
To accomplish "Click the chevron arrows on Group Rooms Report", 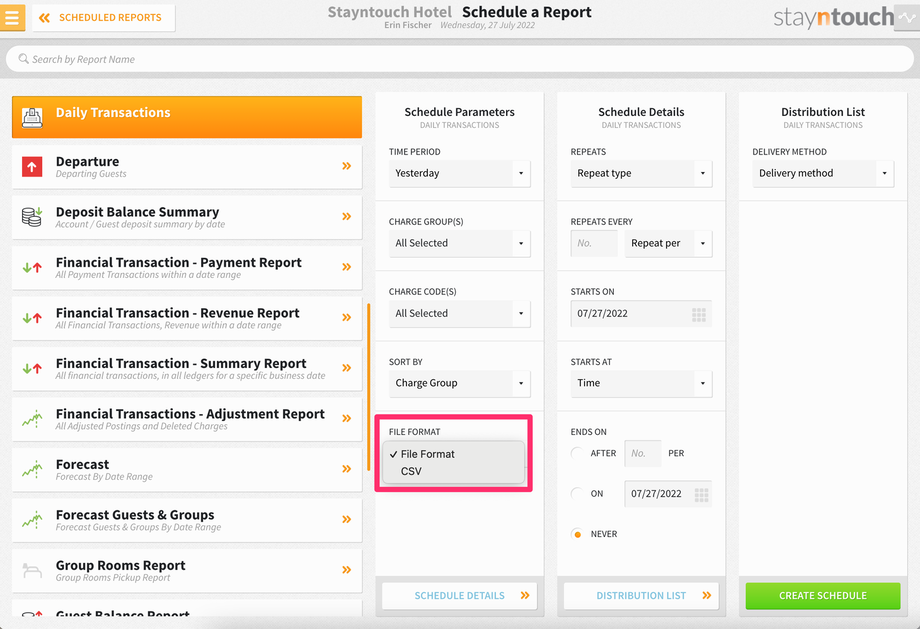I will coord(347,570).
